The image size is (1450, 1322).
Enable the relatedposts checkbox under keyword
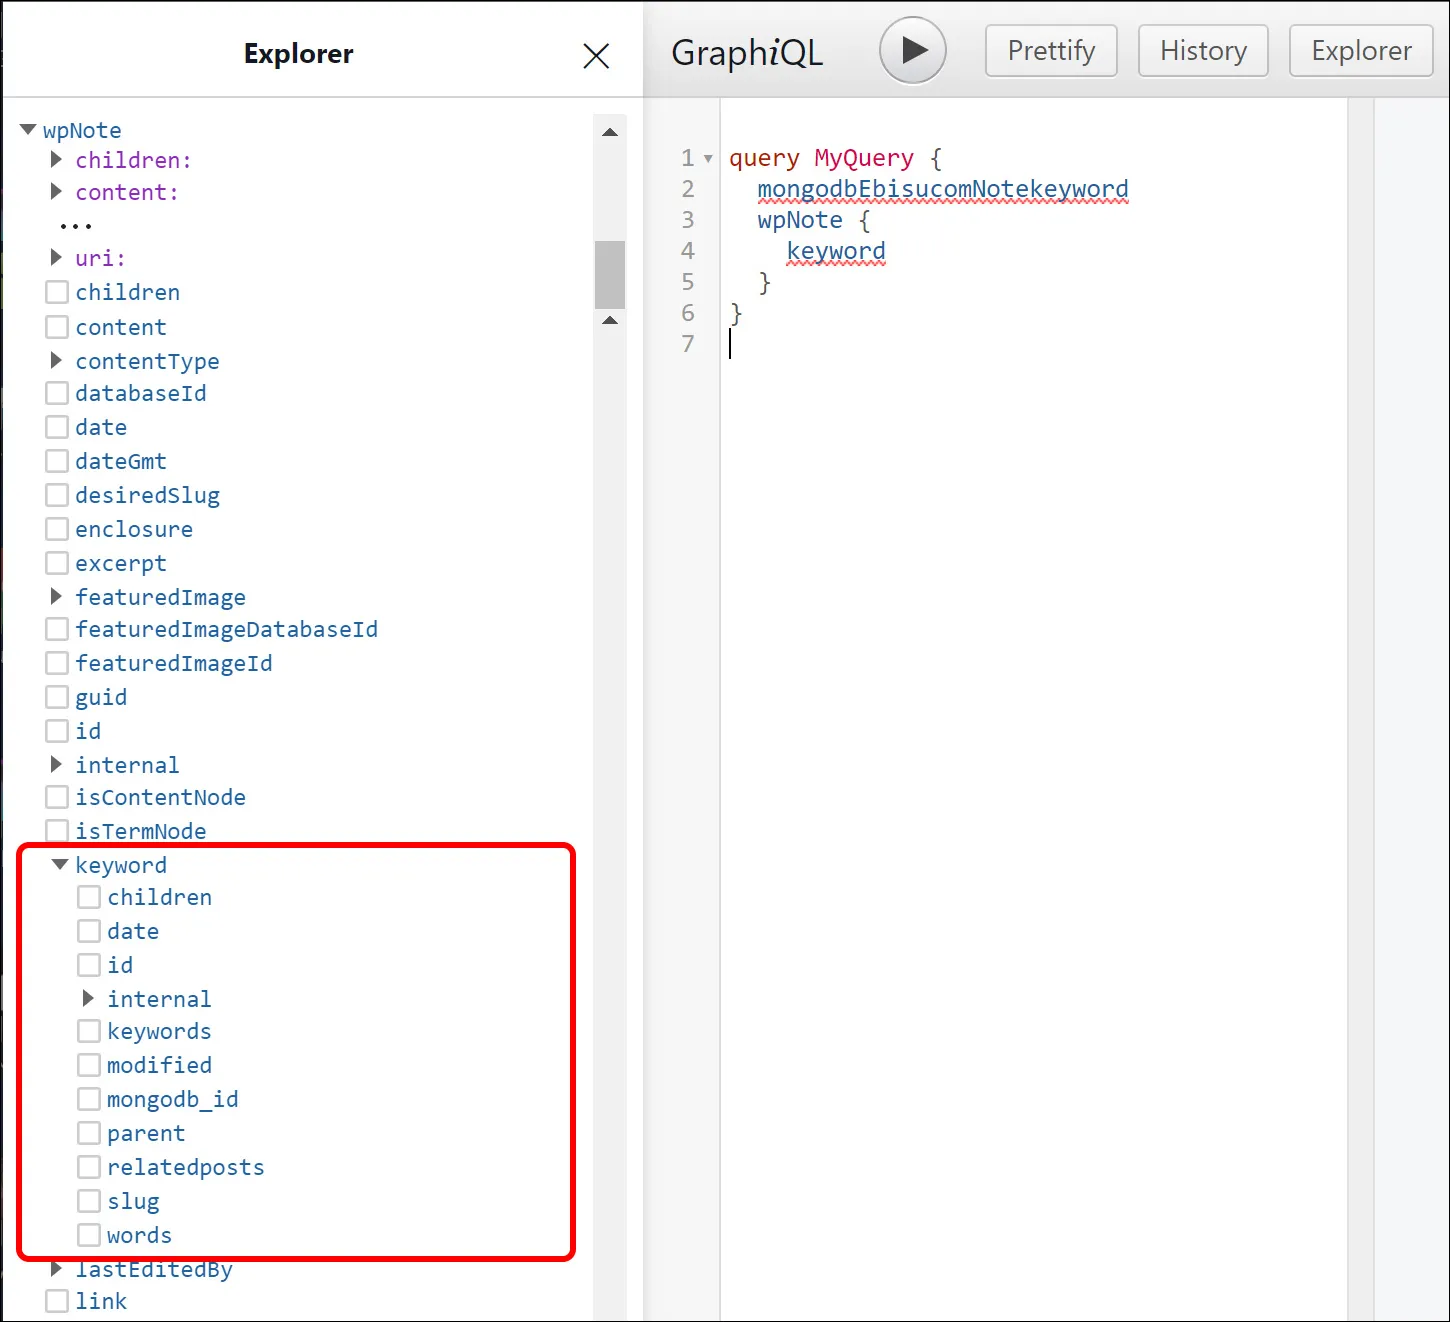[89, 1167]
